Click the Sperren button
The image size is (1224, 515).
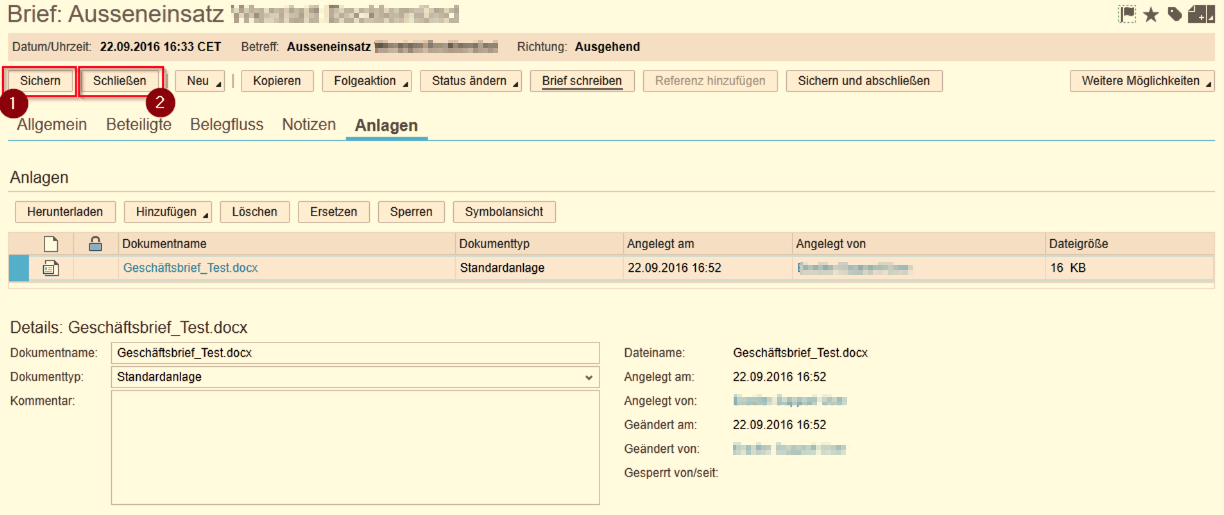411,212
